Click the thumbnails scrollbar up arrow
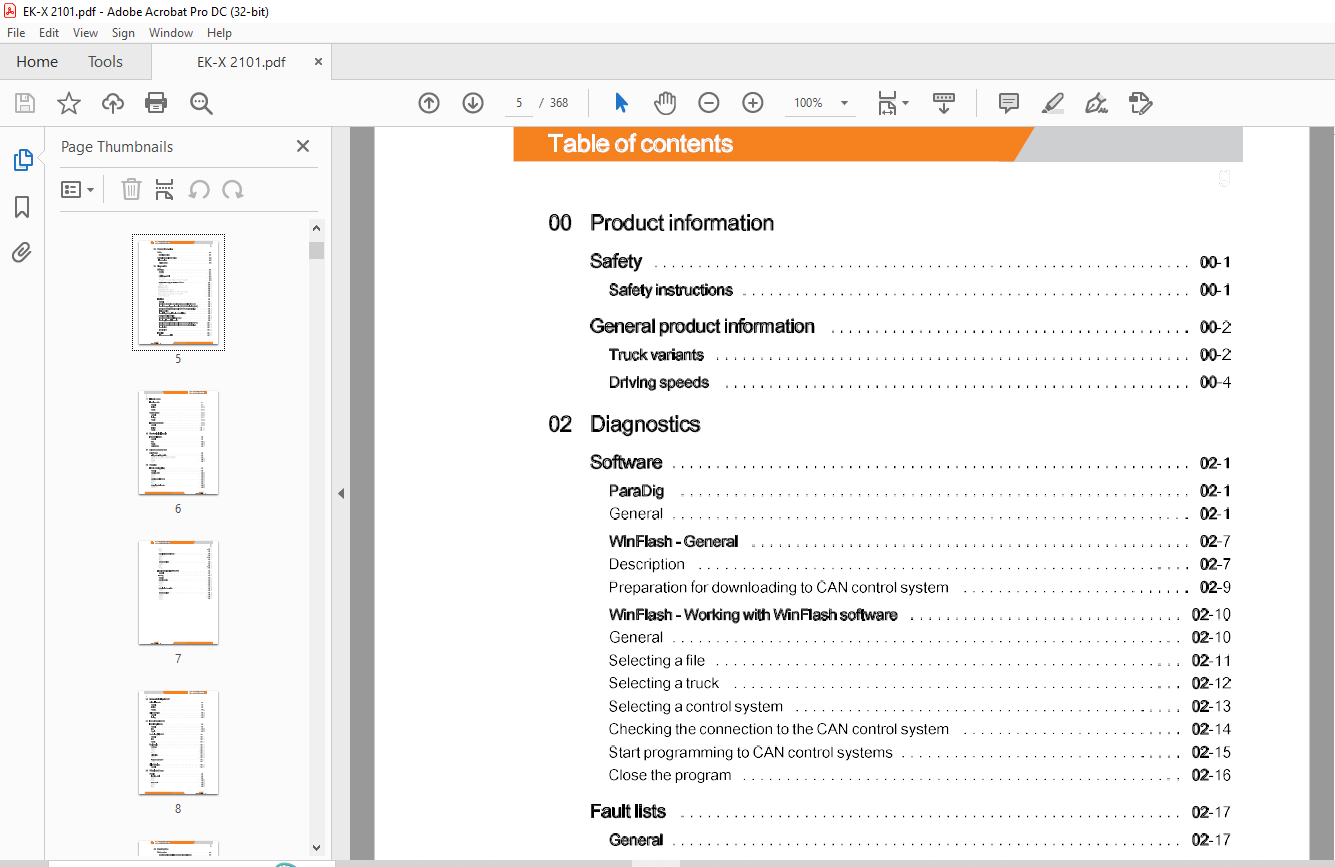This screenshot has height=867, width=1335. (316, 229)
